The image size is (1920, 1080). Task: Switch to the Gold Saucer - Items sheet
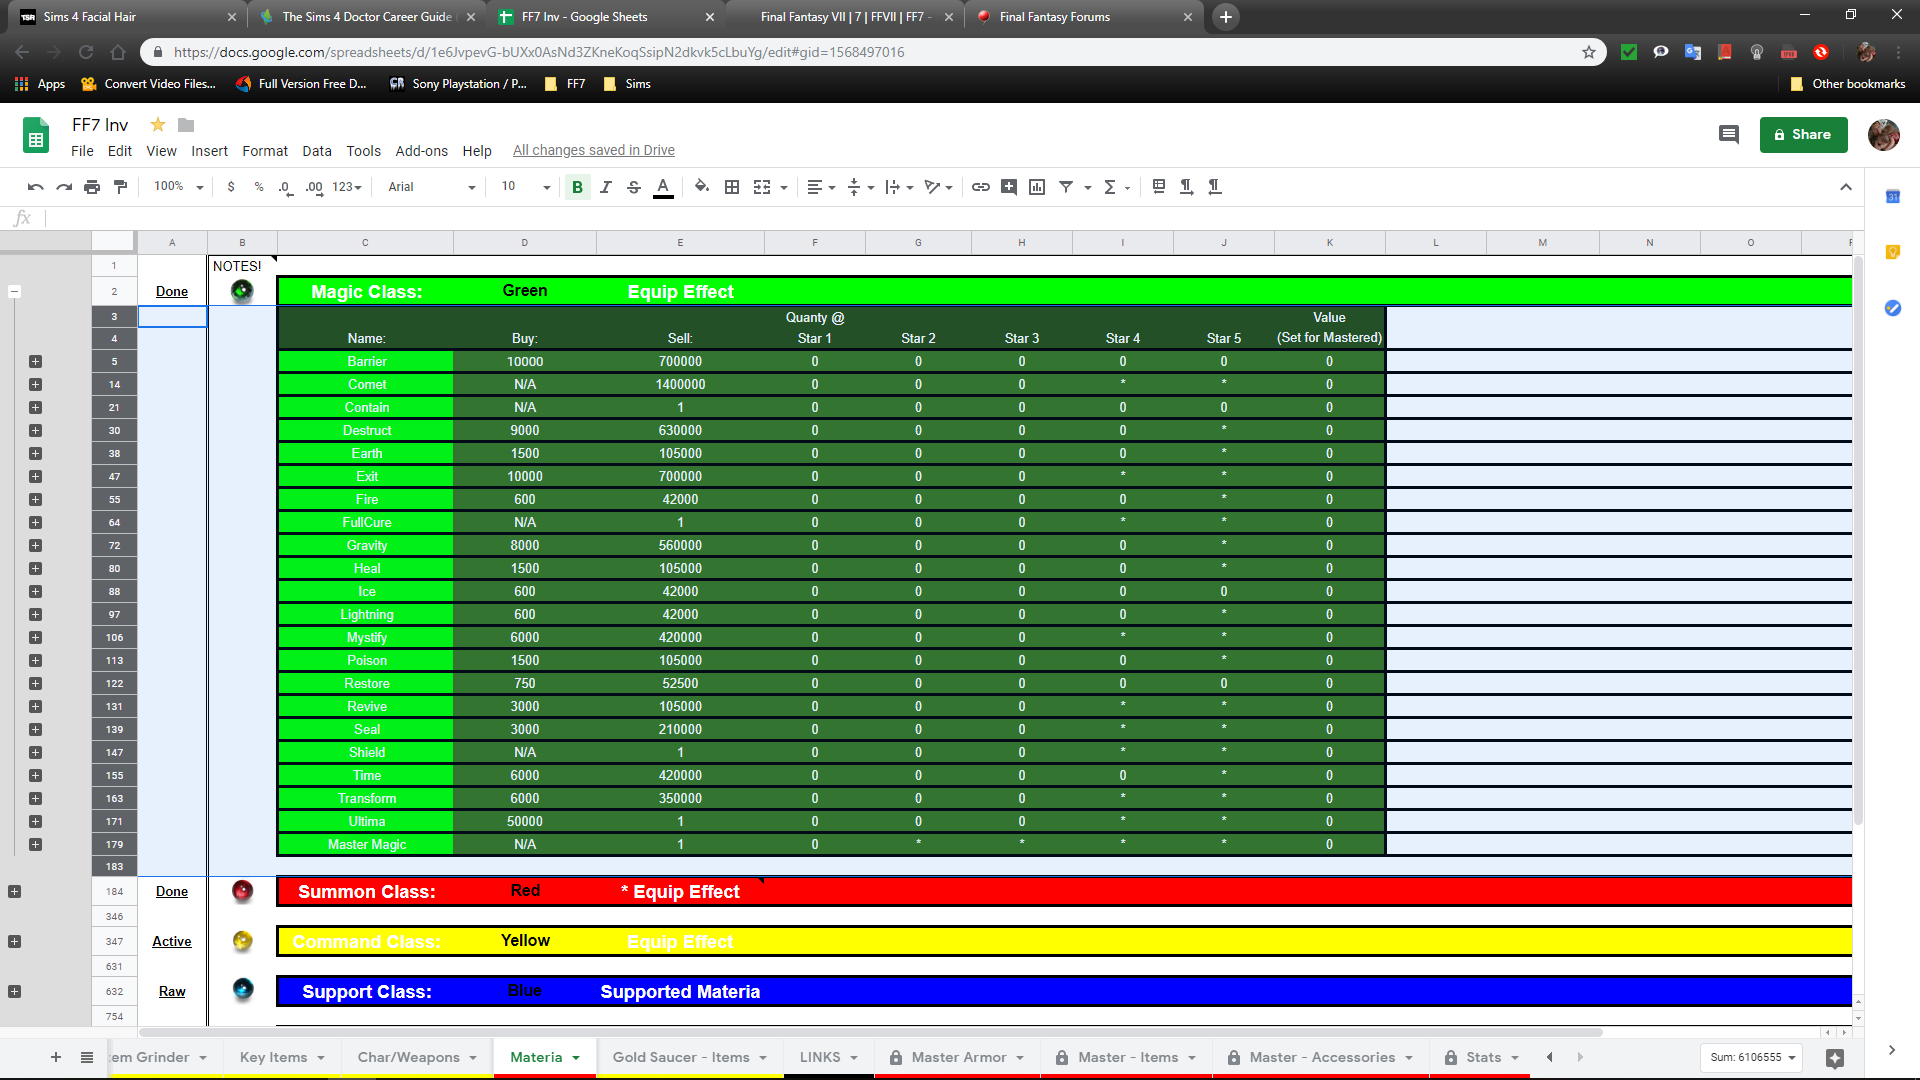point(689,1057)
